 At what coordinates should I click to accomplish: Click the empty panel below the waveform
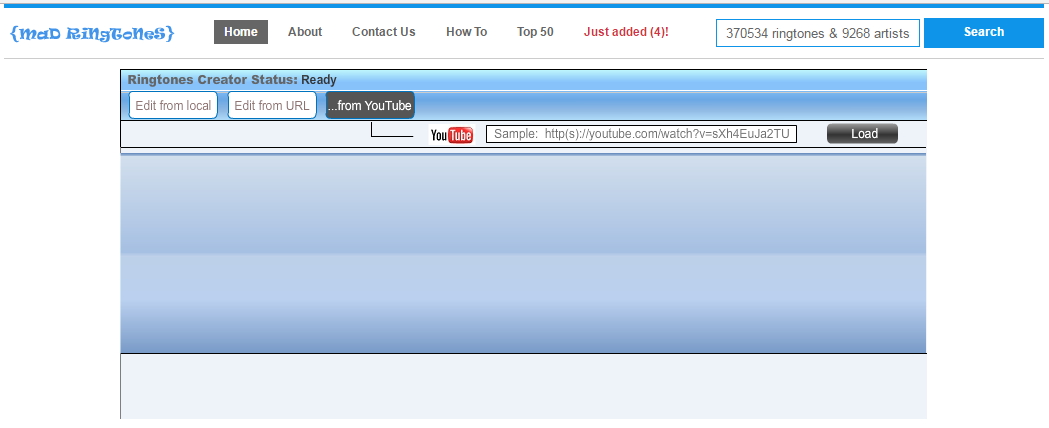[523, 386]
